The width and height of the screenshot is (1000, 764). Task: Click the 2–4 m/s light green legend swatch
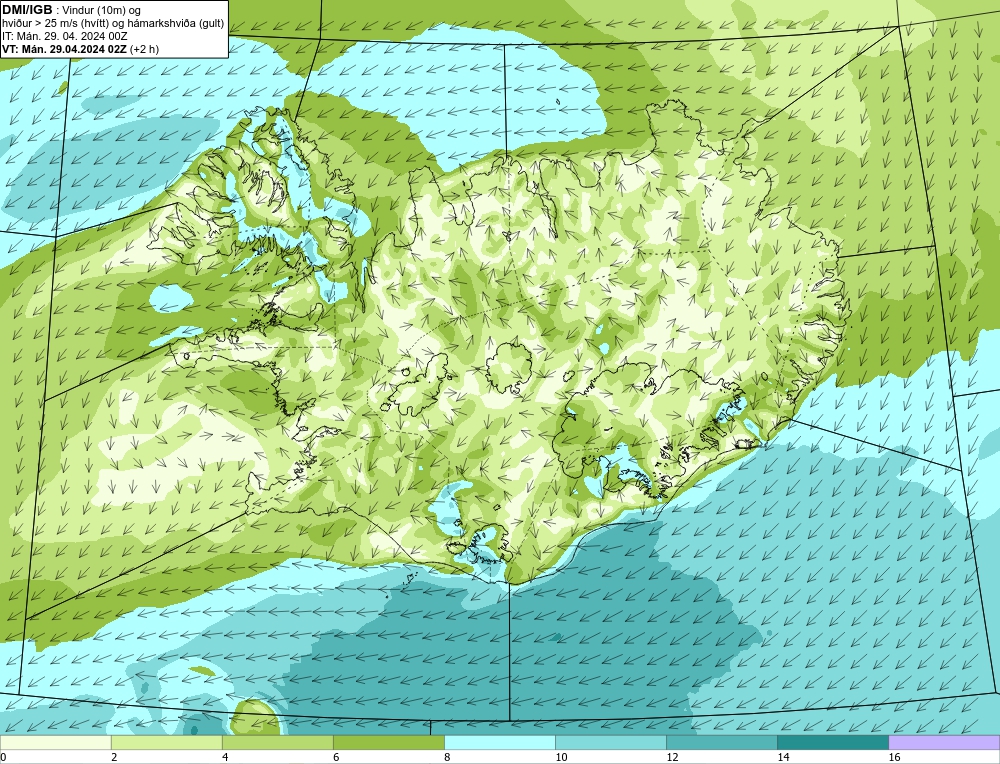tap(166, 742)
